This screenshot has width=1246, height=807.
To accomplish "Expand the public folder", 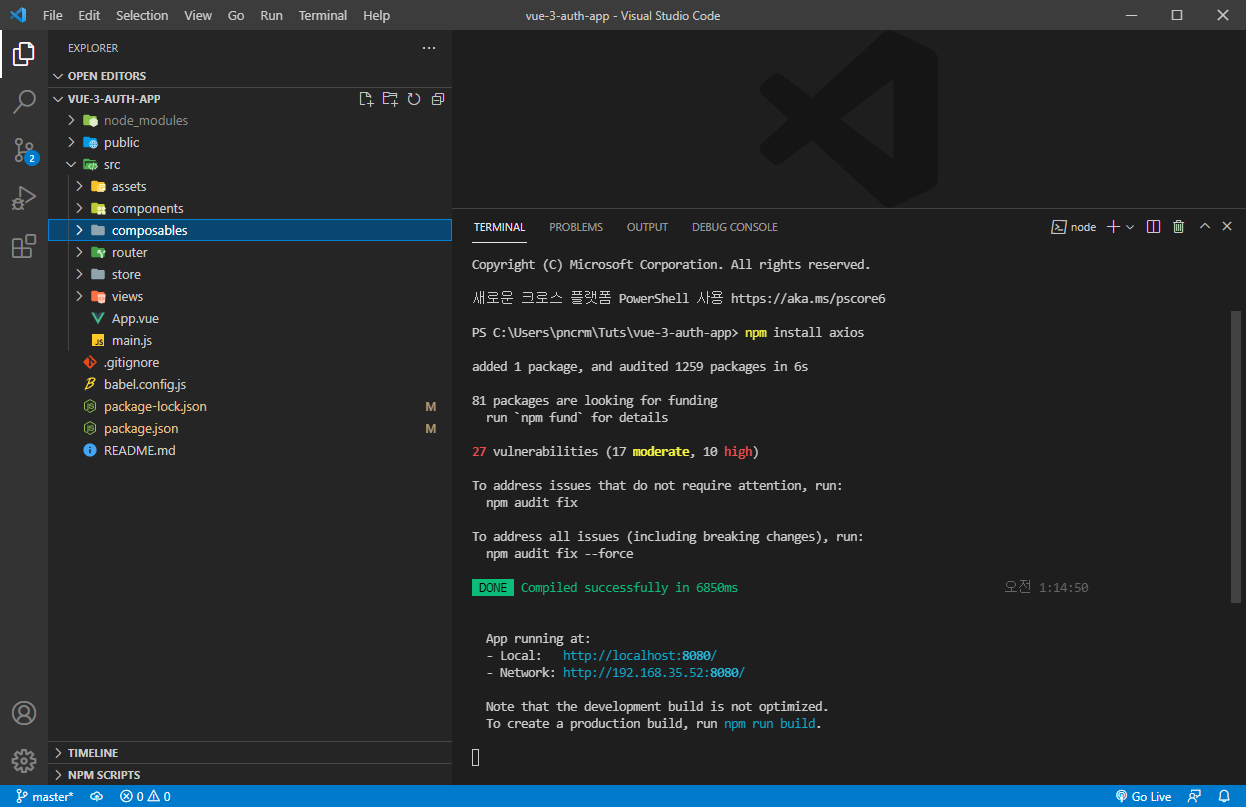I will click(x=71, y=142).
